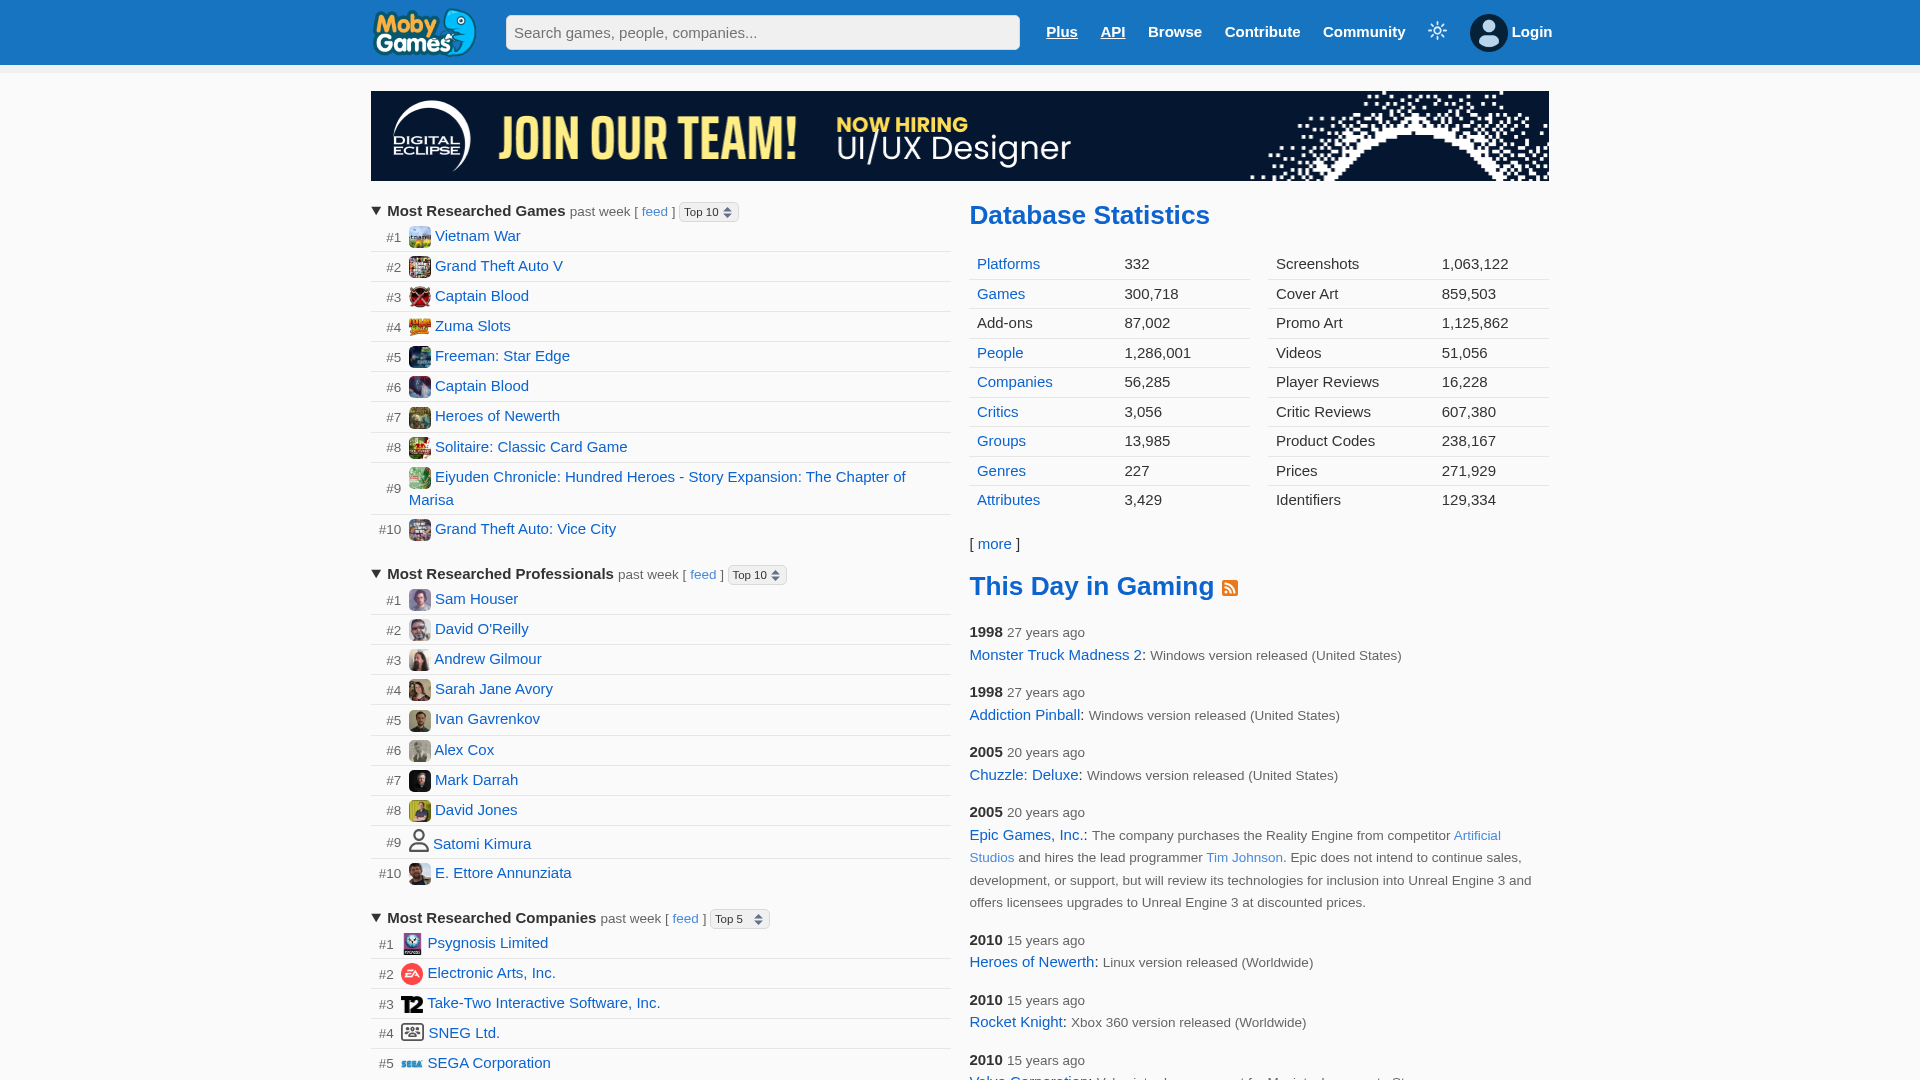This screenshot has width=1920, height=1080.
Task: Click the Vietnam War game thumbnail
Action: (x=420, y=237)
